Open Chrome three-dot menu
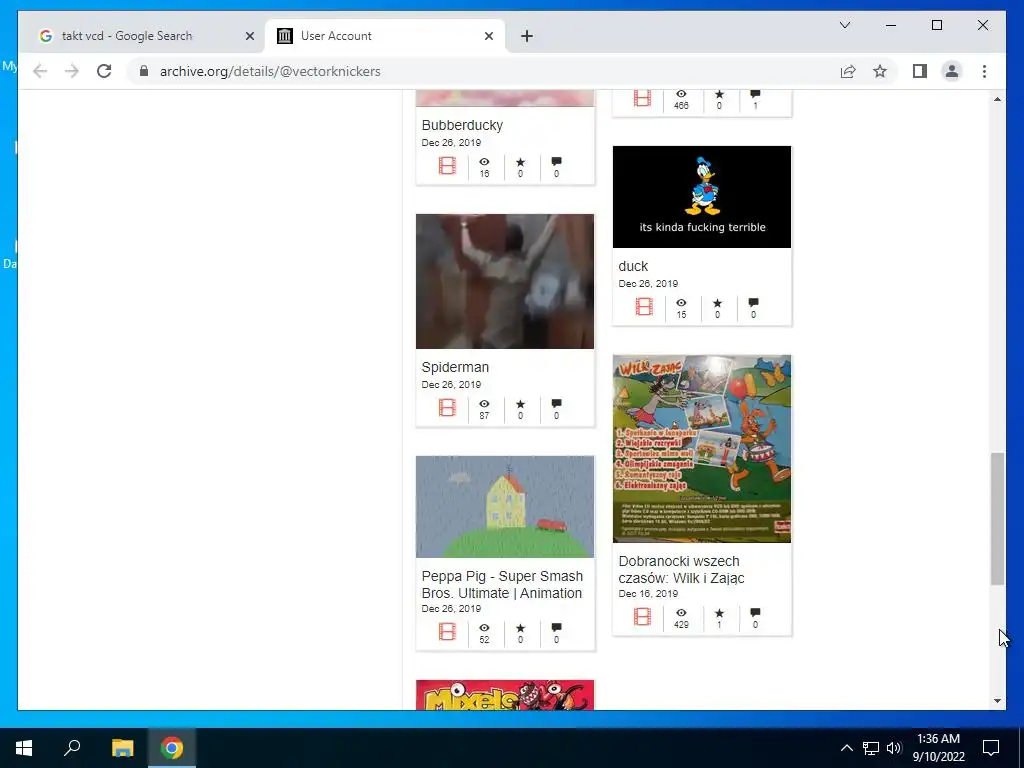1024x768 pixels. 984,71
